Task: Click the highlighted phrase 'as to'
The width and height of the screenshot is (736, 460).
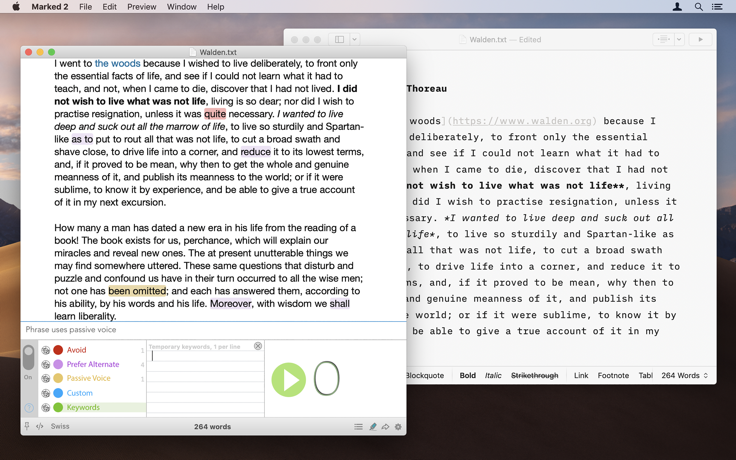Action: (82, 139)
